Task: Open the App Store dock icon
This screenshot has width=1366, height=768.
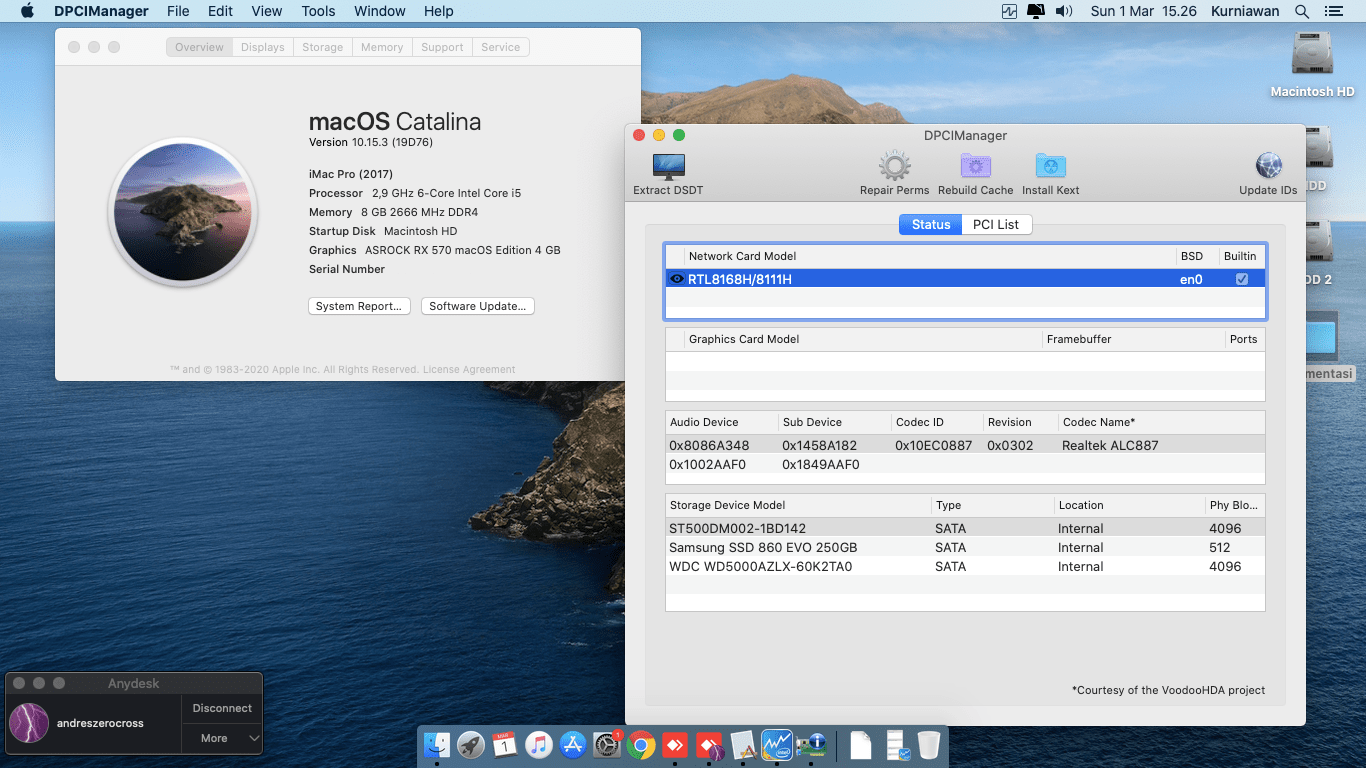Action: click(x=573, y=744)
